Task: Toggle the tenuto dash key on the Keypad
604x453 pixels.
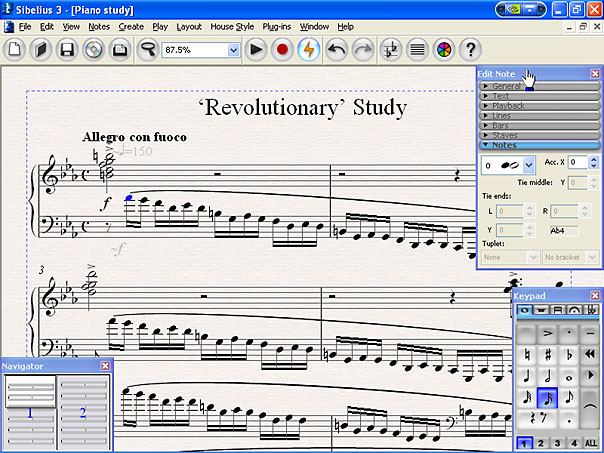Action: click(590, 334)
